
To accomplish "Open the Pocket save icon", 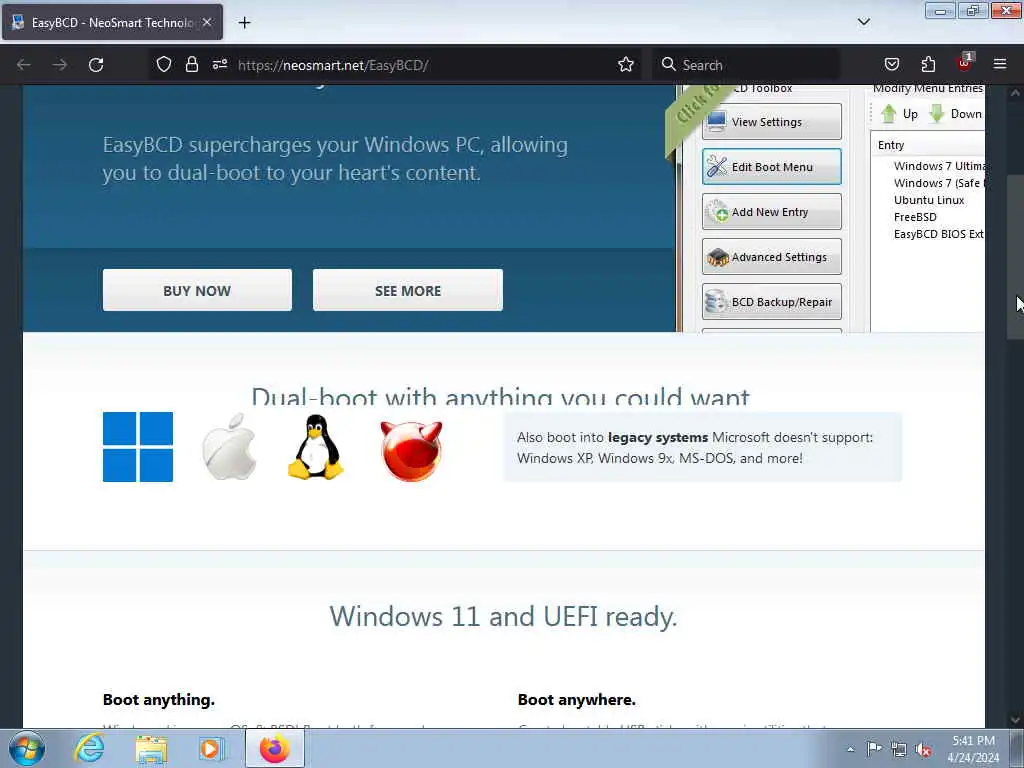I will tap(891, 65).
